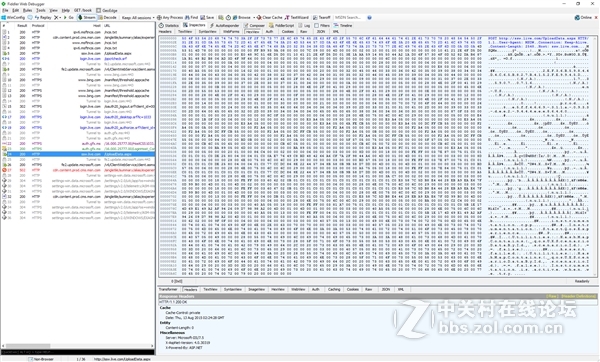Select request inspector HexView tab

point(252,31)
